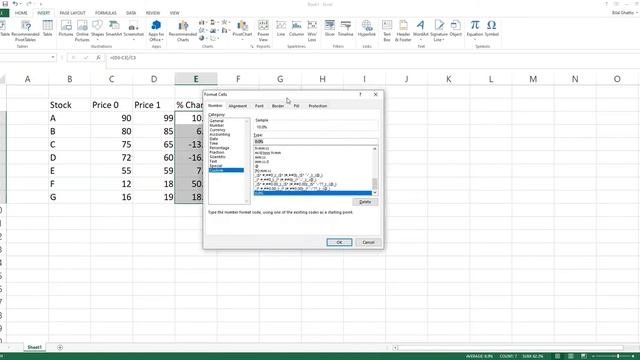640x360 pixels.
Task: Add a new sheet with plus button
Action: (x=60, y=347)
